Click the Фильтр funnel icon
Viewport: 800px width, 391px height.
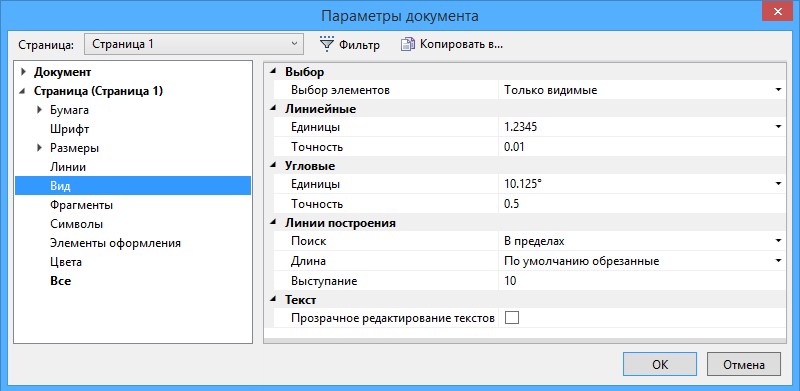point(327,44)
